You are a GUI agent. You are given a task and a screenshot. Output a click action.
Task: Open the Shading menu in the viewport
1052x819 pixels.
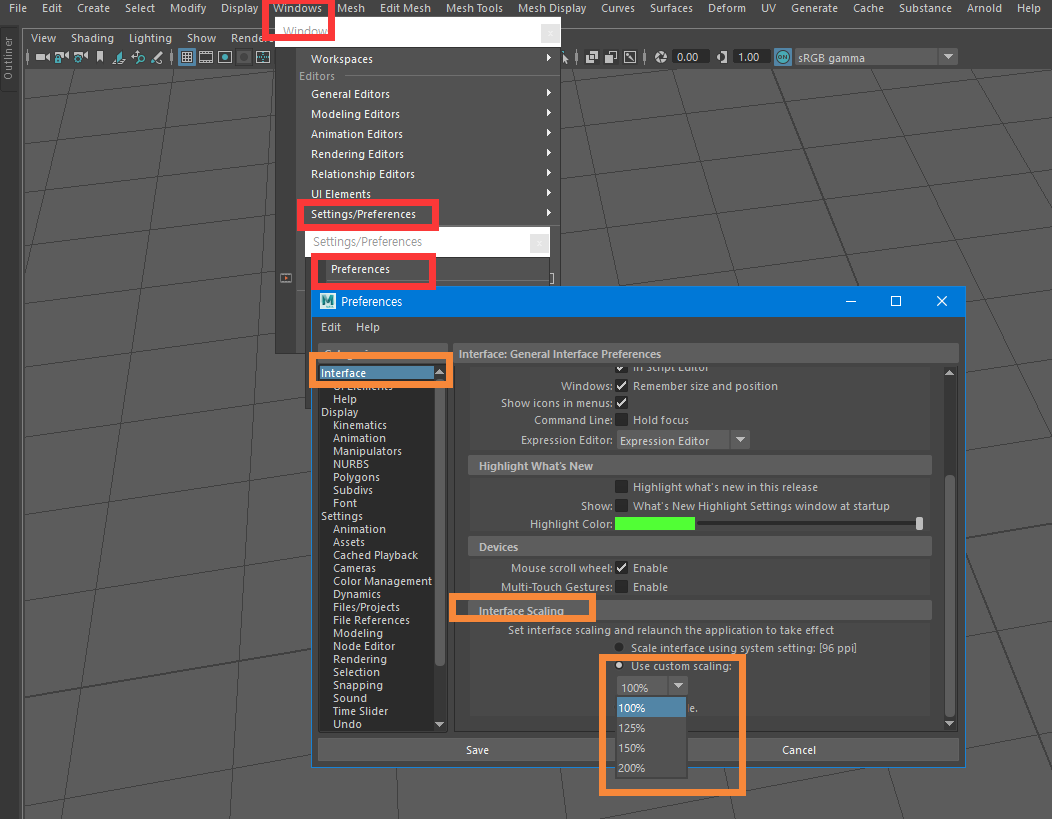(x=92, y=37)
